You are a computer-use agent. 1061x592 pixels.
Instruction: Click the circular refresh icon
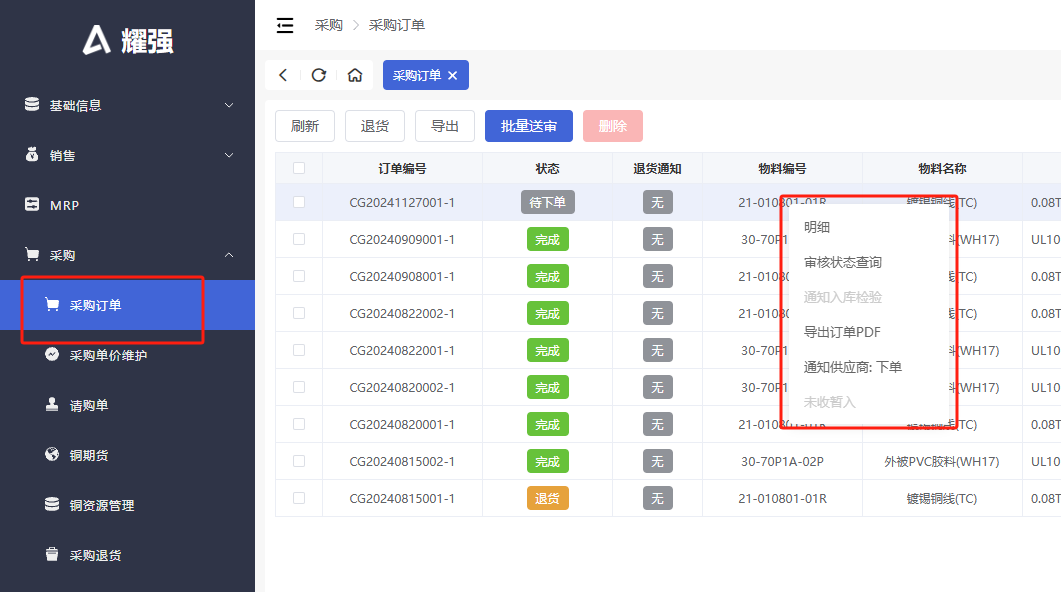pyautogui.click(x=319, y=75)
